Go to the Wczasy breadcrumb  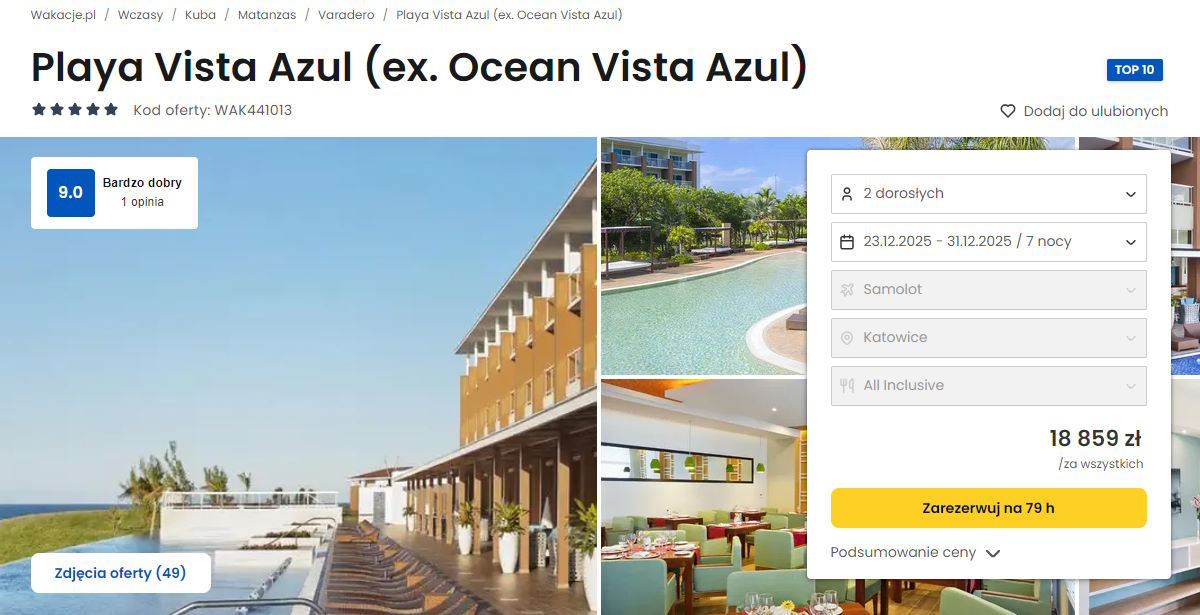coord(140,15)
